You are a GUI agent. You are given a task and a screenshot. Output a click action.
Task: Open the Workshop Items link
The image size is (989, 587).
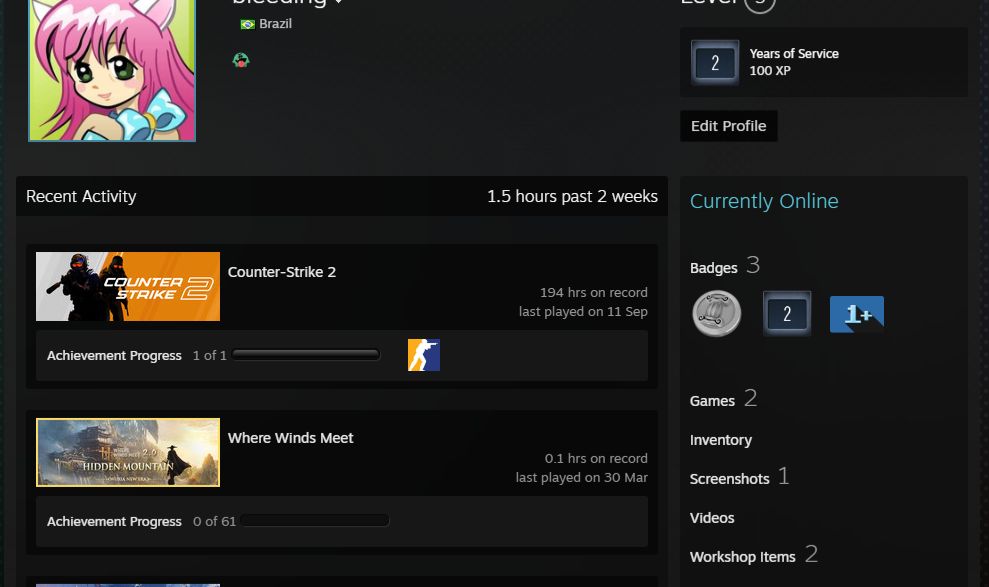click(x=742, y=557)
